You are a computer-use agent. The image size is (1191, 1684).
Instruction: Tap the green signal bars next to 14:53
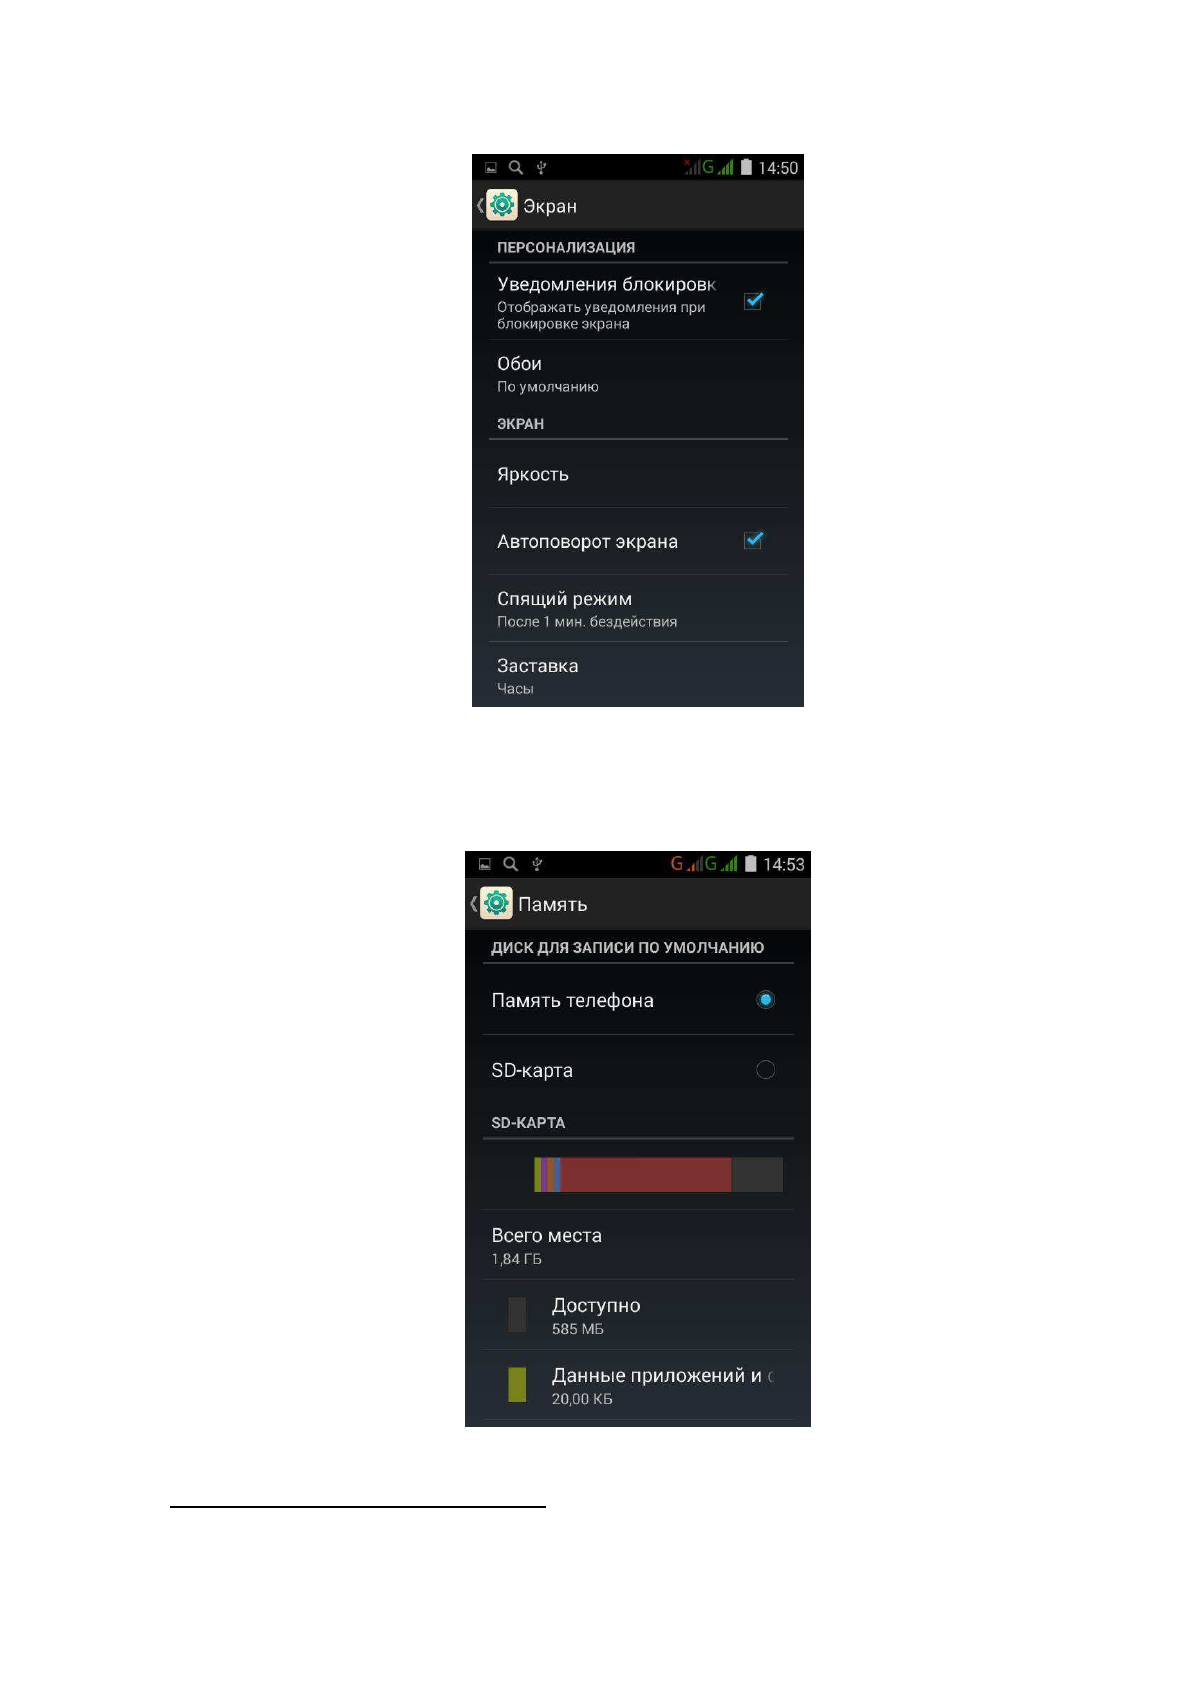click(x=729, y=864)
